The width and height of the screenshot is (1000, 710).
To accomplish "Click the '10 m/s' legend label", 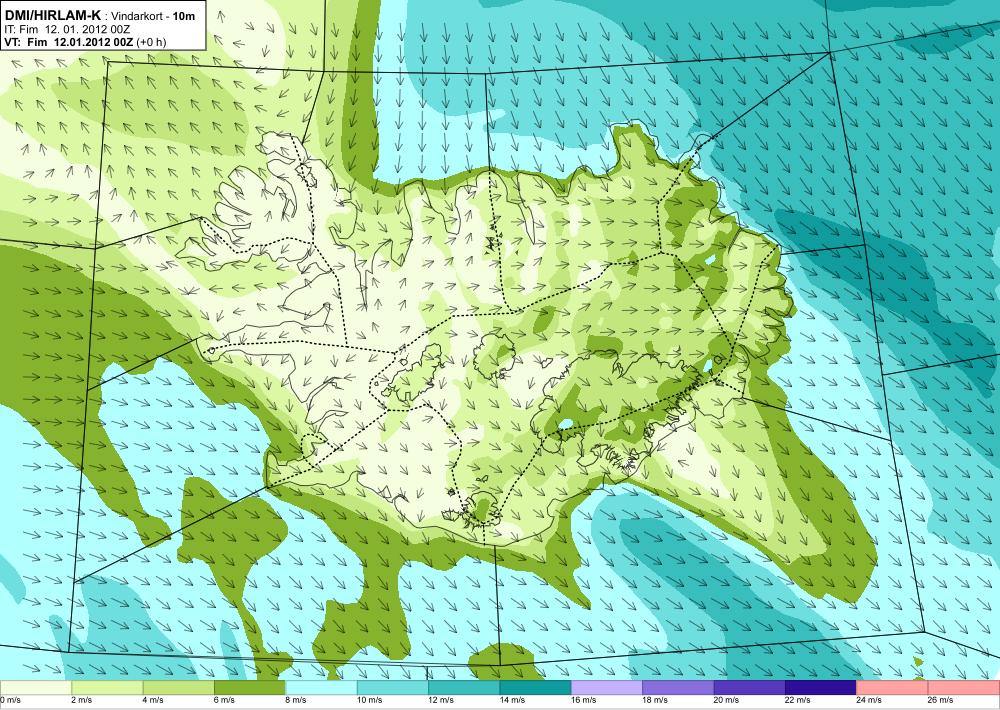I will (370, 700).
